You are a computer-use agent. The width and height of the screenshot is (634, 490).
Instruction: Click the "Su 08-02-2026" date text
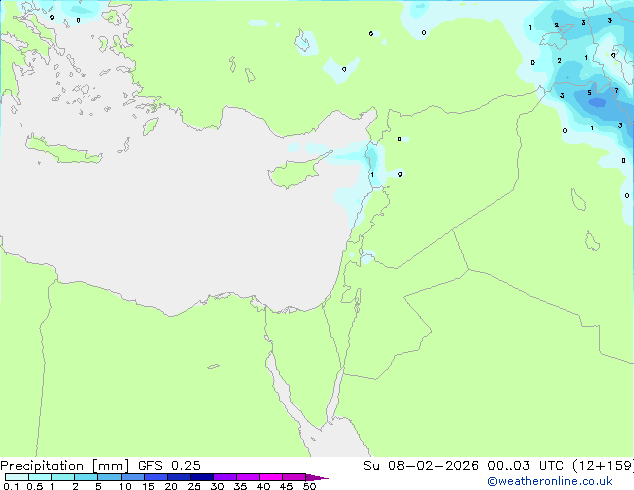click(421, 466)
